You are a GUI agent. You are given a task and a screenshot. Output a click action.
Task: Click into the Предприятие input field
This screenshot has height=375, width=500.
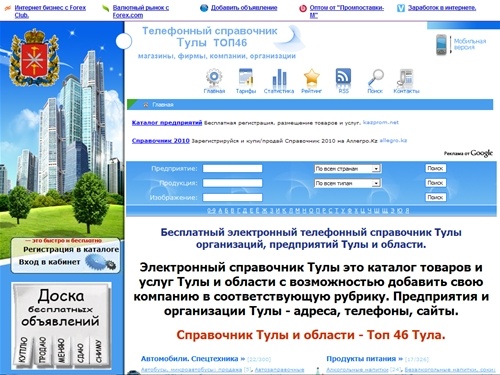point(233,169)
